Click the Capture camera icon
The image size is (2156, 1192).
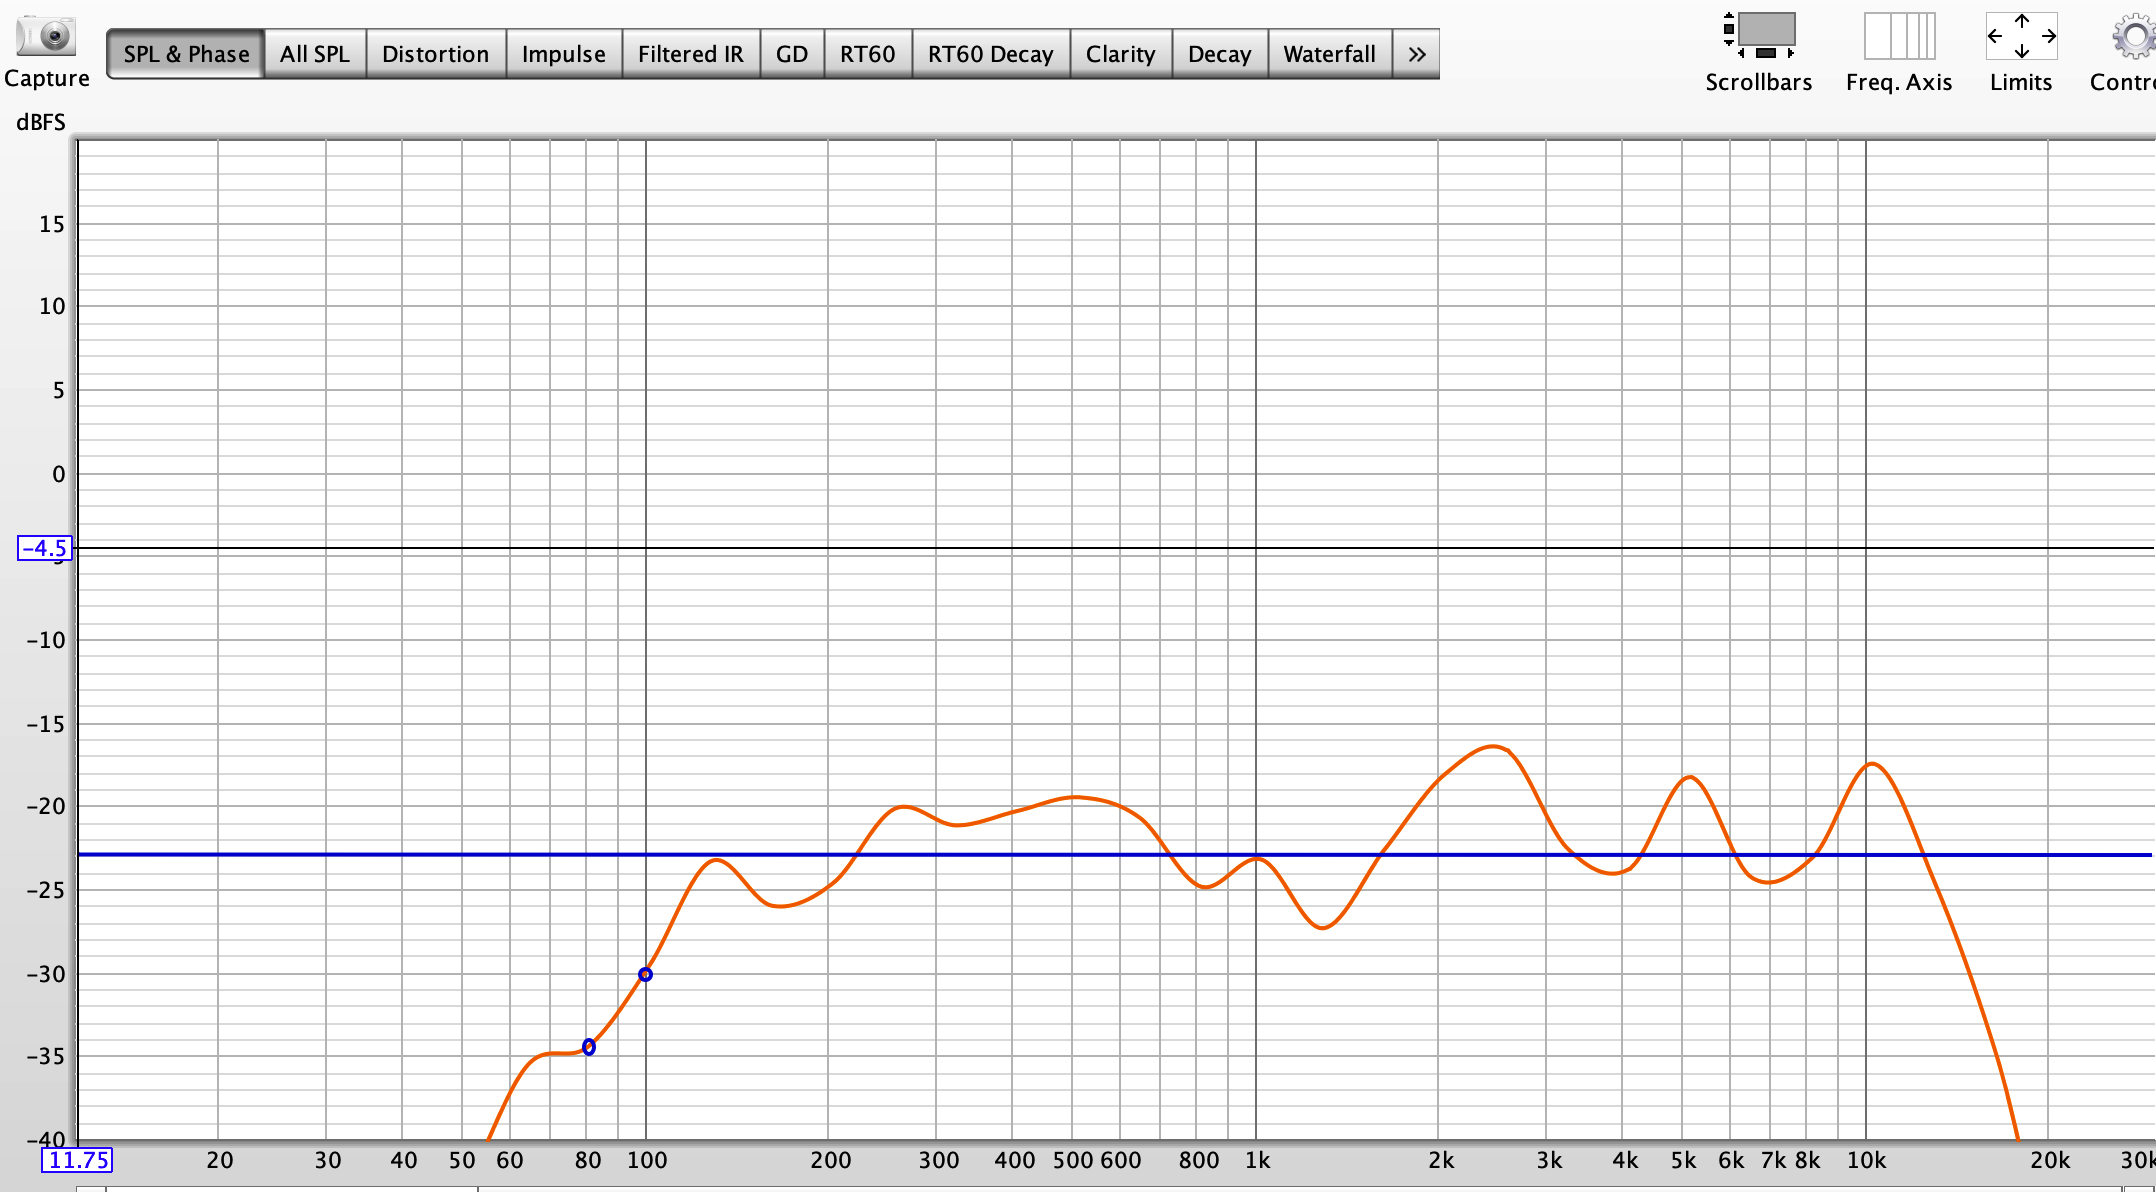coord(46,36)
